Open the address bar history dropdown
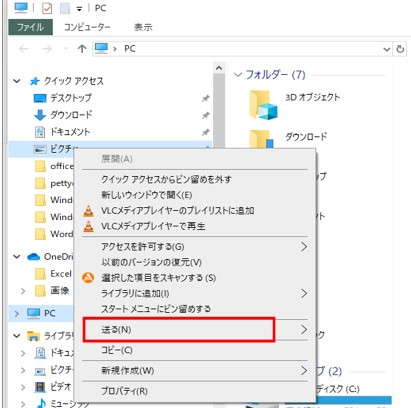Screen dimensions: 411x408 click(x=387, y=49)
